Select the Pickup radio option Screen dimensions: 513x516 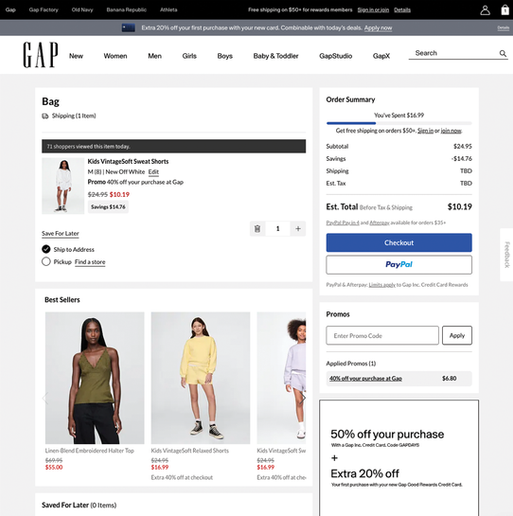(46, 262)
